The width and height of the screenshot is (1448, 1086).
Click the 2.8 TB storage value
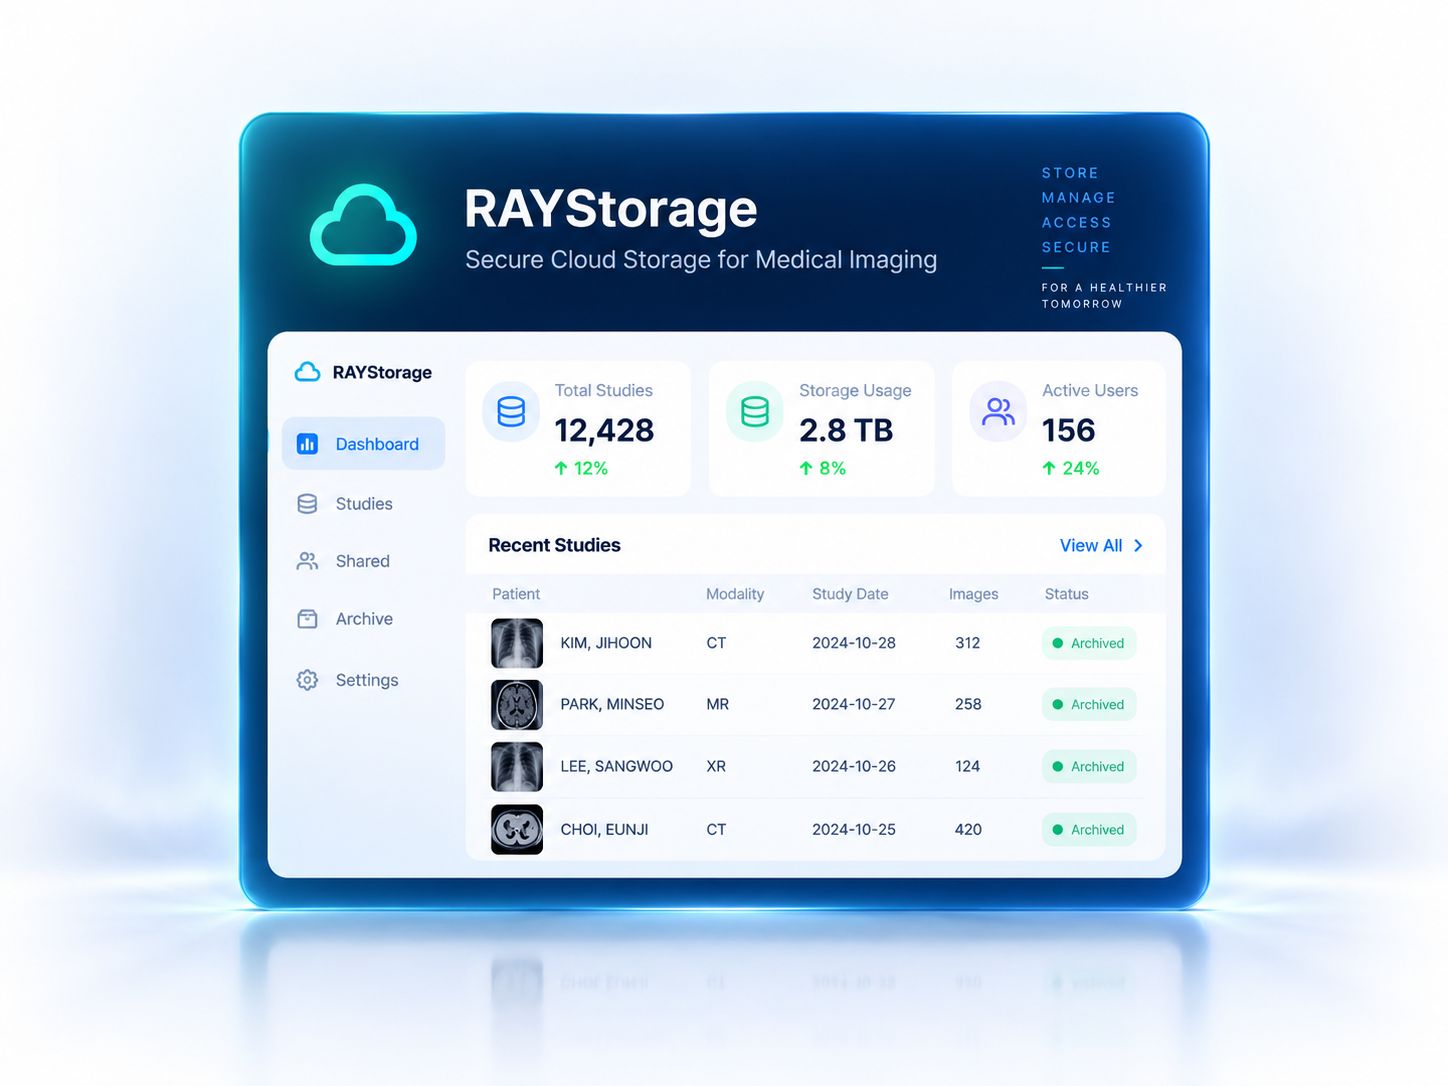846,430
